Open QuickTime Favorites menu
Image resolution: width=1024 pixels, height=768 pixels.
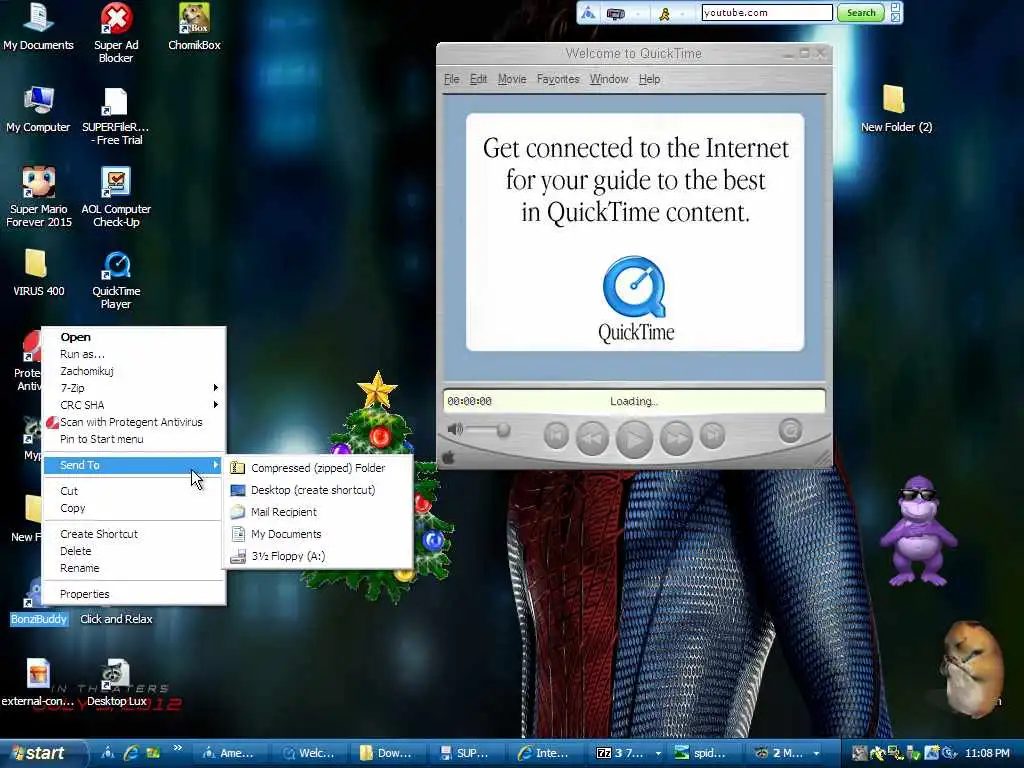[558, 79]
